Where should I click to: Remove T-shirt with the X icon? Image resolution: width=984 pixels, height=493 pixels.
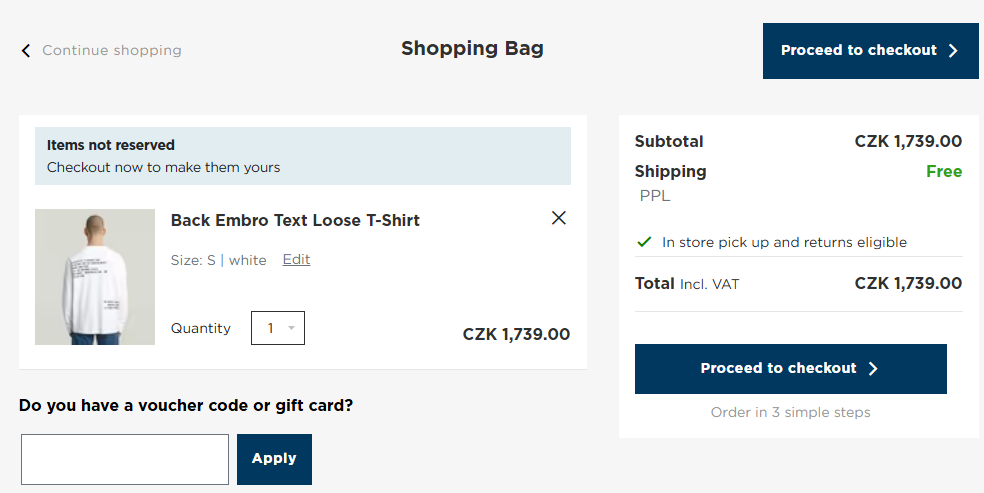tap(559, 218)
